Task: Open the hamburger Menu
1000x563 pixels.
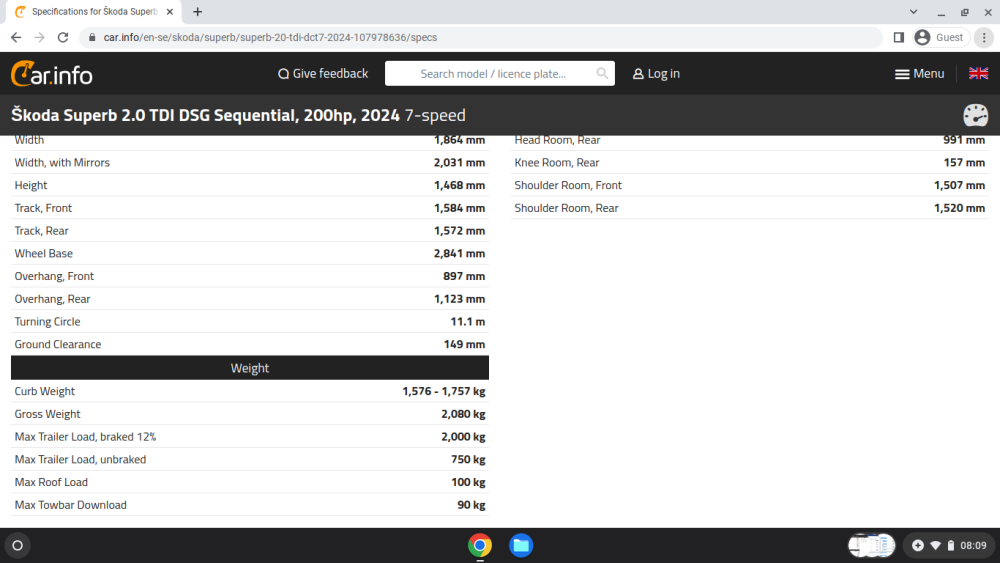Action: point(919,74)
